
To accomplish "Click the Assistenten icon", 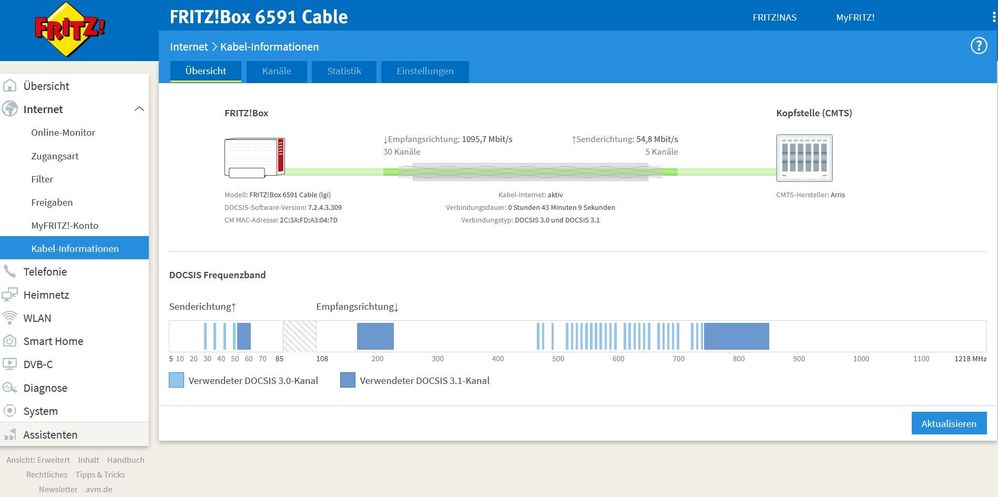I will (10, 435).
